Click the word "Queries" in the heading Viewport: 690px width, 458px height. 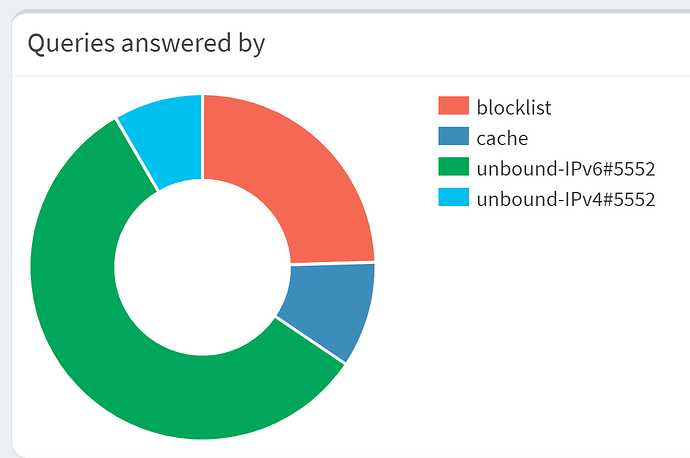click(x=62, y=43)
